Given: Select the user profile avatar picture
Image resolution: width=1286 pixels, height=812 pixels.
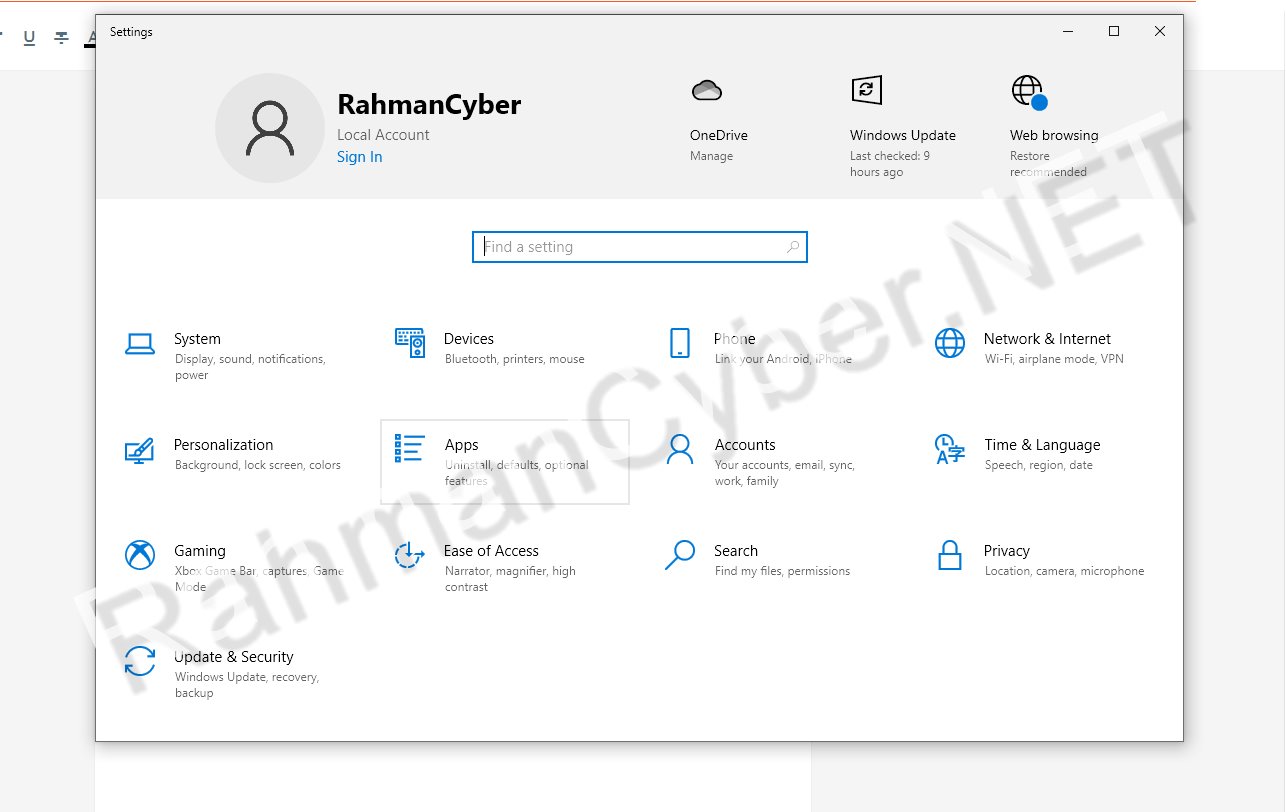Looking at the screenshot, I should [270, 128].
